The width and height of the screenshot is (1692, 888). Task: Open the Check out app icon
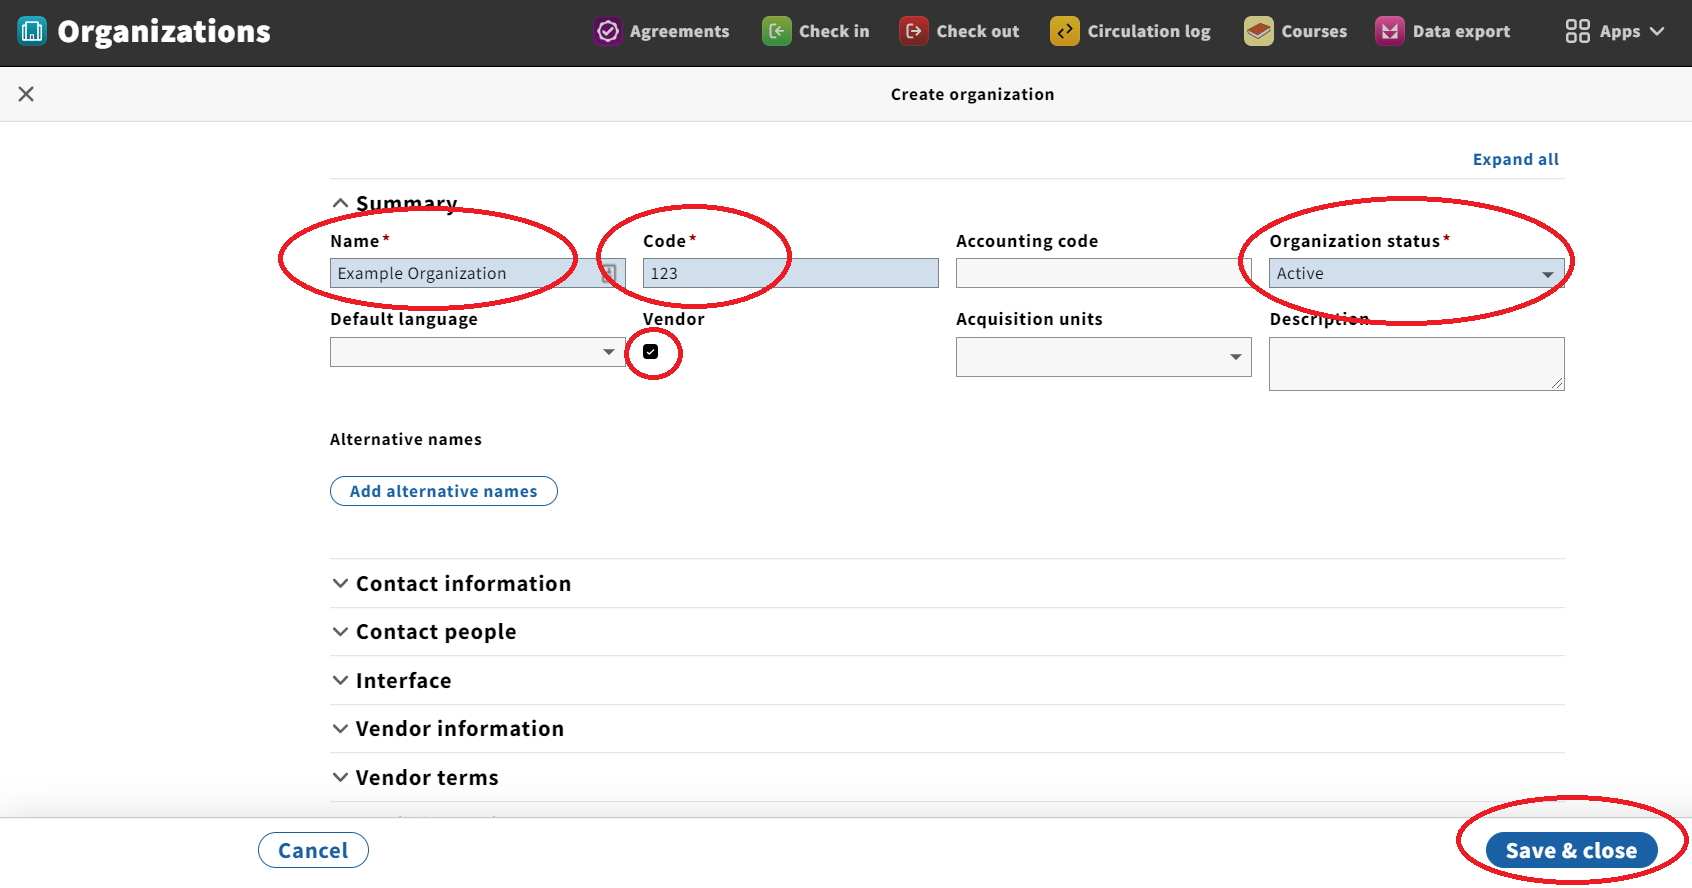click(x=914, y=31)
